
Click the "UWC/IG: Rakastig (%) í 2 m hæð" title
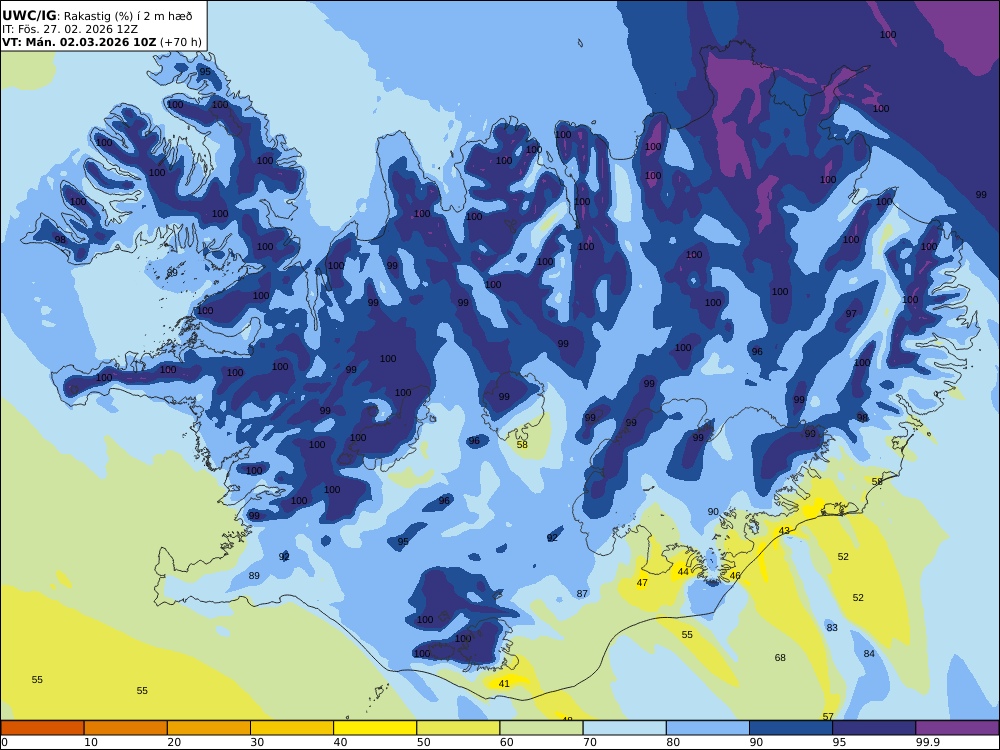pos(97,16)
